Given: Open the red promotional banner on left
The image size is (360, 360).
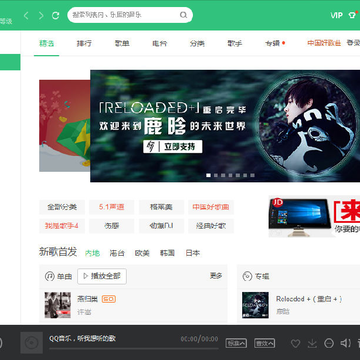Looking at the screenshot, I should point(65,126).
